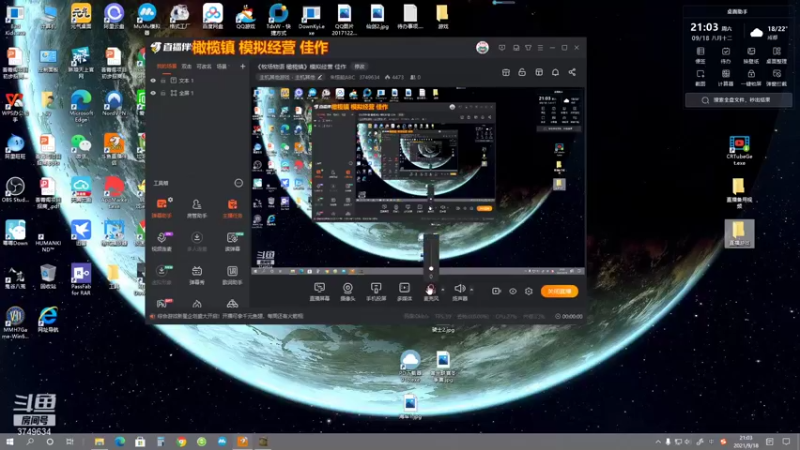Click the store icon in the stream header

(506, 72)
